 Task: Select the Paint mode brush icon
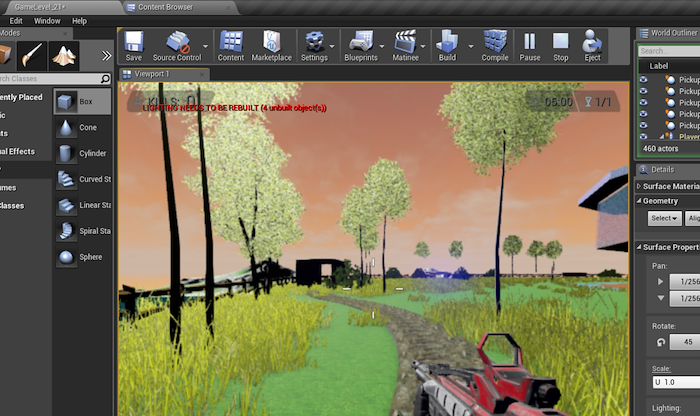point(32,56)
